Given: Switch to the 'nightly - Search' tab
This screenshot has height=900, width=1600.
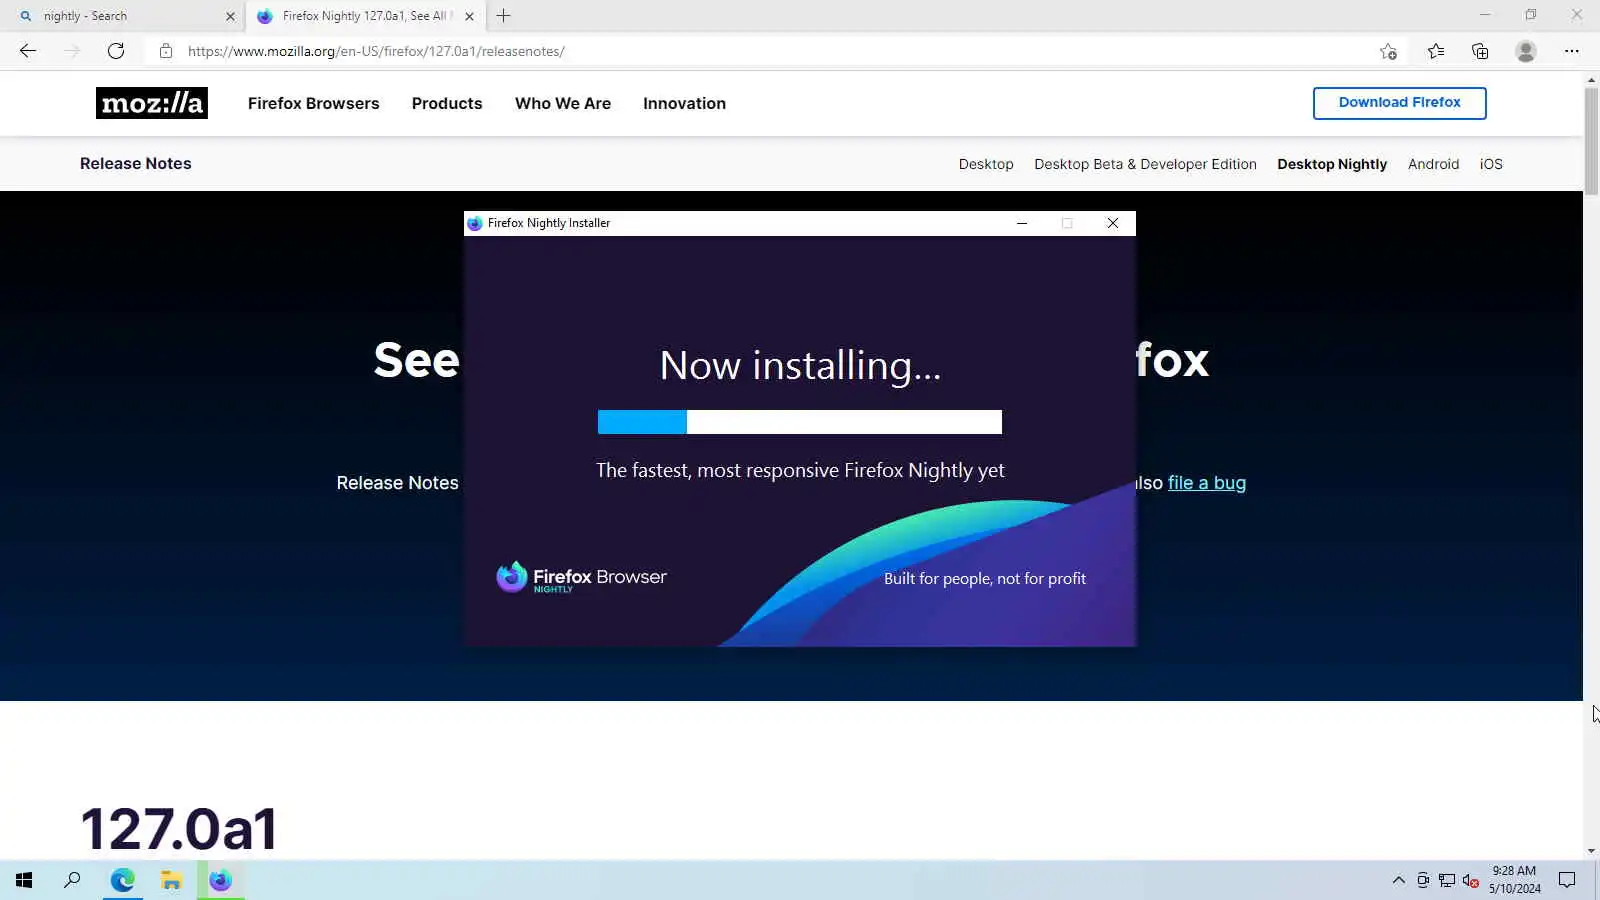Looking at the screenshot, I should click(x=120, y=16).
